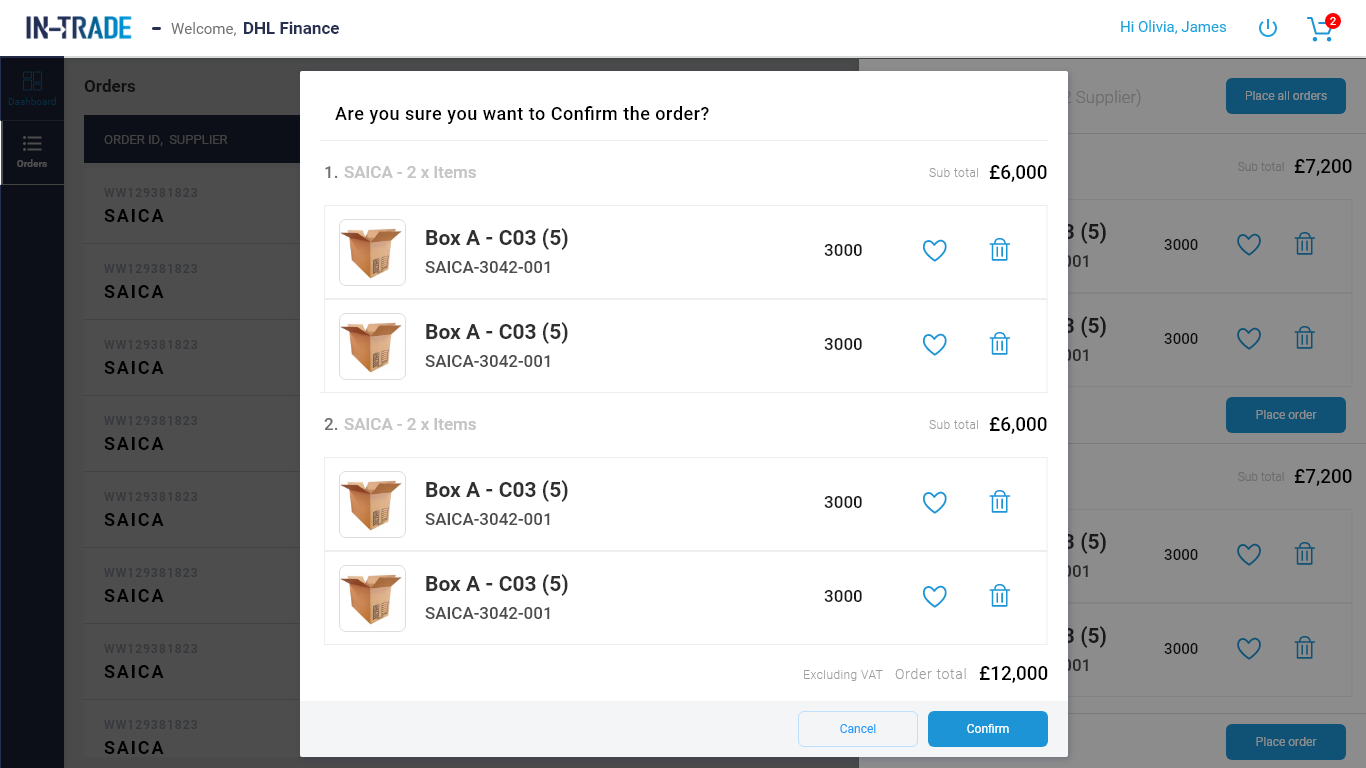Click the IN-TRADE logo

[79, 28]
